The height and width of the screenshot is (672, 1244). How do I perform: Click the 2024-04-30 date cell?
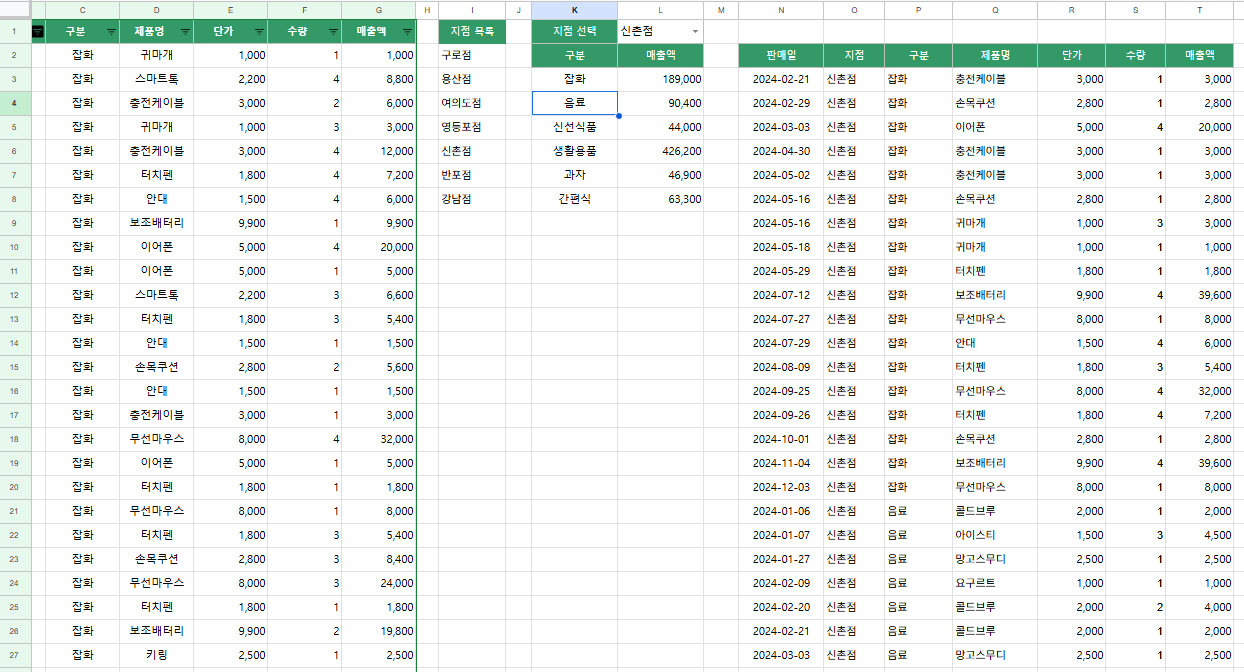[781, 151]
